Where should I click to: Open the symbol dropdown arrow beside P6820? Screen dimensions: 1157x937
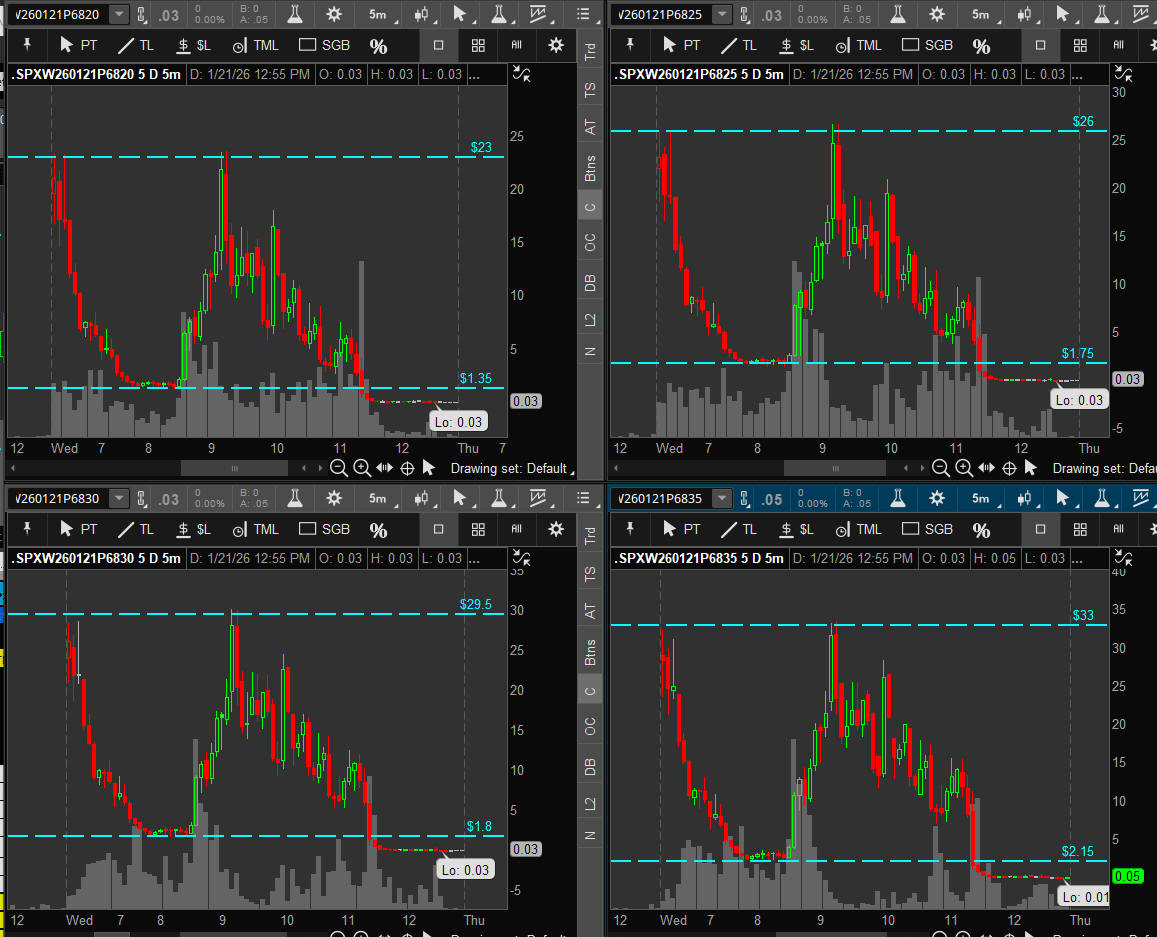click(119, 14)
